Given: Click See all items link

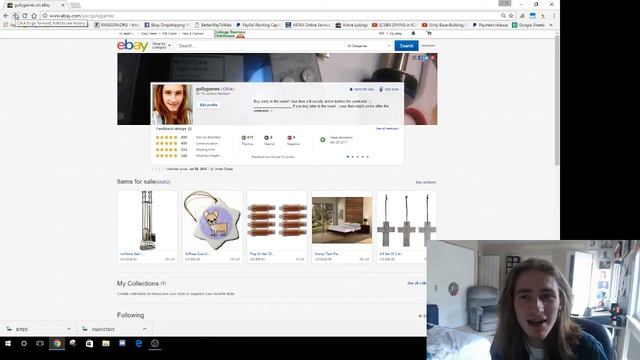Looking at the screenshot, I should [x=426, y=182].
